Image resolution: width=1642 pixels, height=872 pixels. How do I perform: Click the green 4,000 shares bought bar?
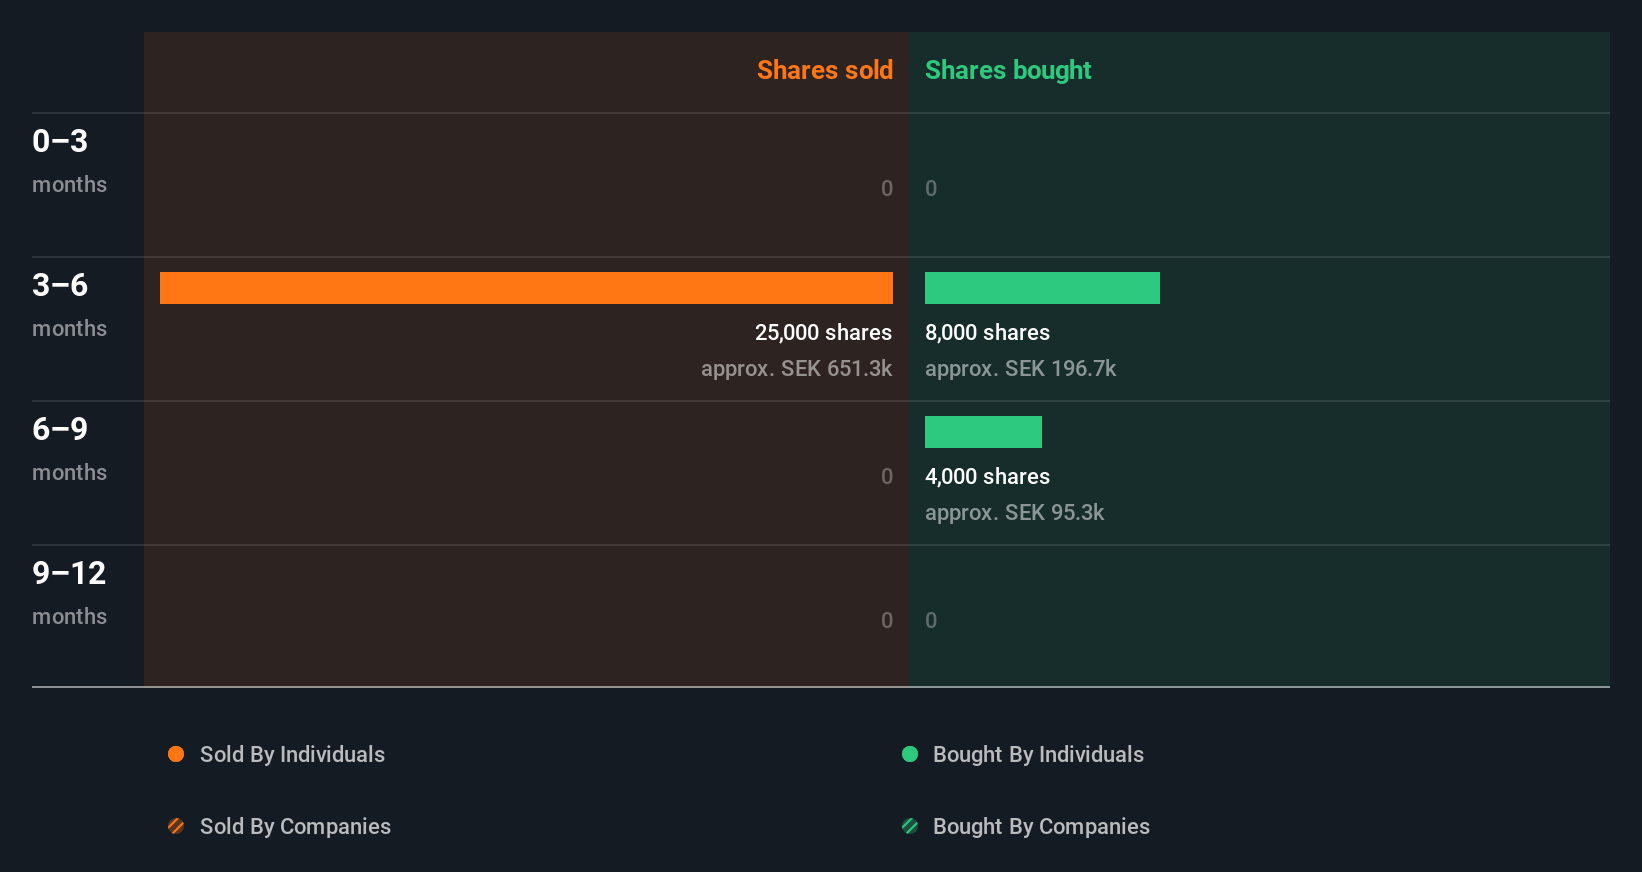[983, 432]
